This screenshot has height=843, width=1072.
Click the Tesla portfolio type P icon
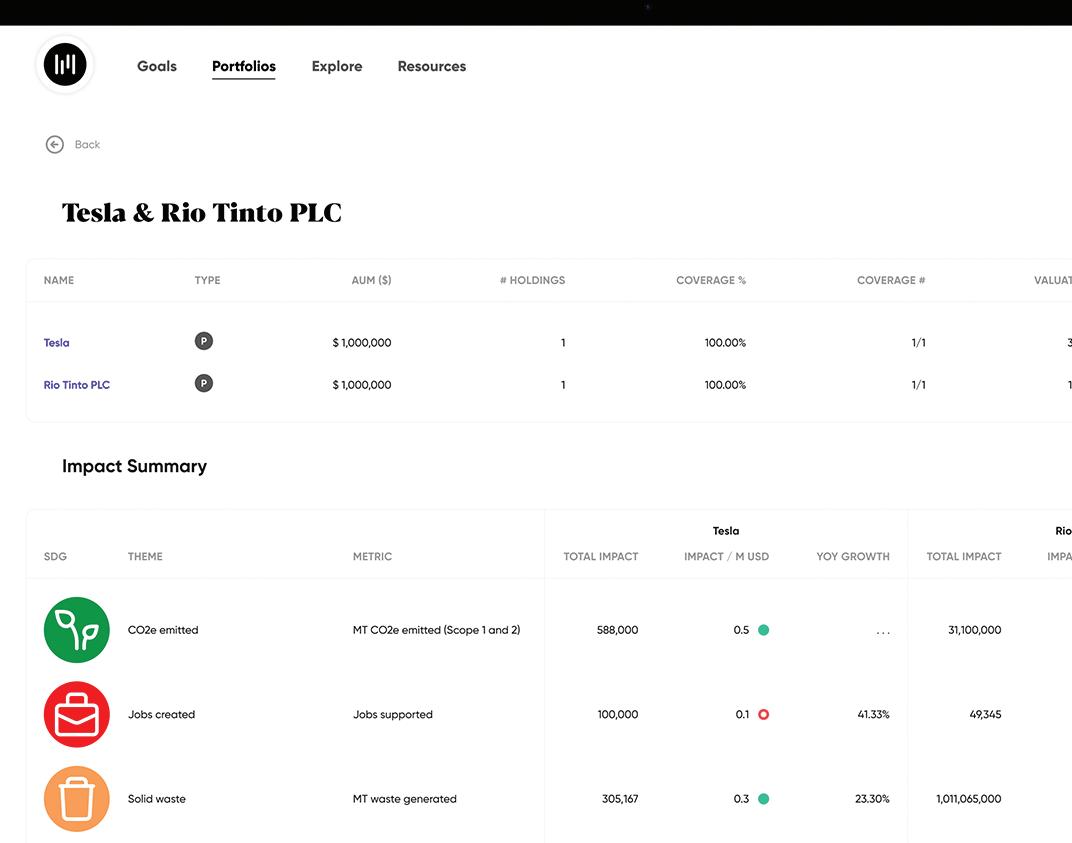[x=204, y=341]
